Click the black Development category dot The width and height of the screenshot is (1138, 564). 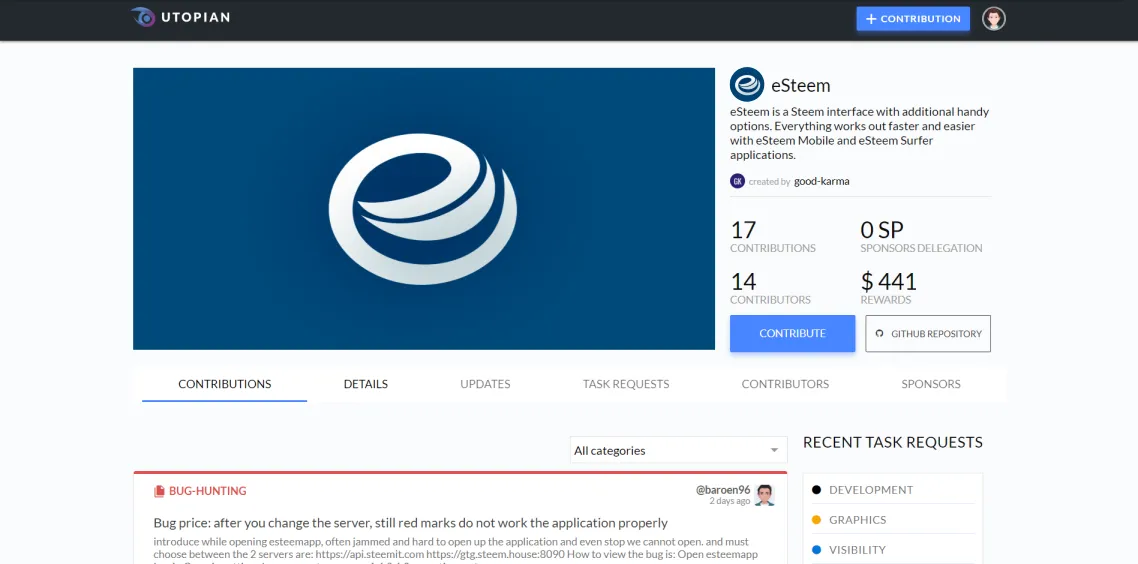point(816,490)
